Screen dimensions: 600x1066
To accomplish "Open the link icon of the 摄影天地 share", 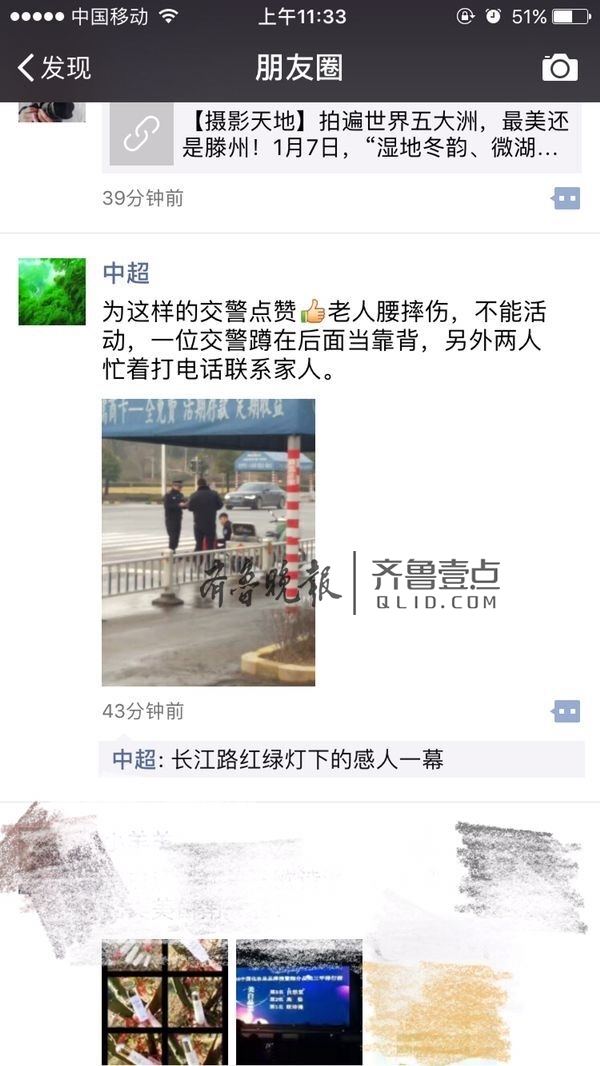I will click(141, 134).
